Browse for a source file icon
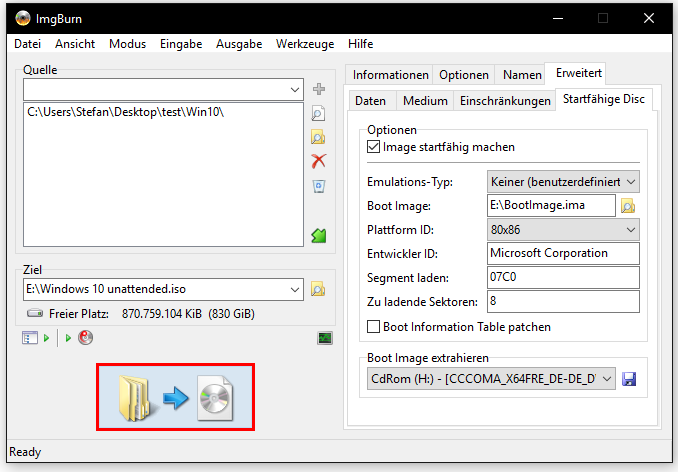The image size is (678, 472). point(318,113)
